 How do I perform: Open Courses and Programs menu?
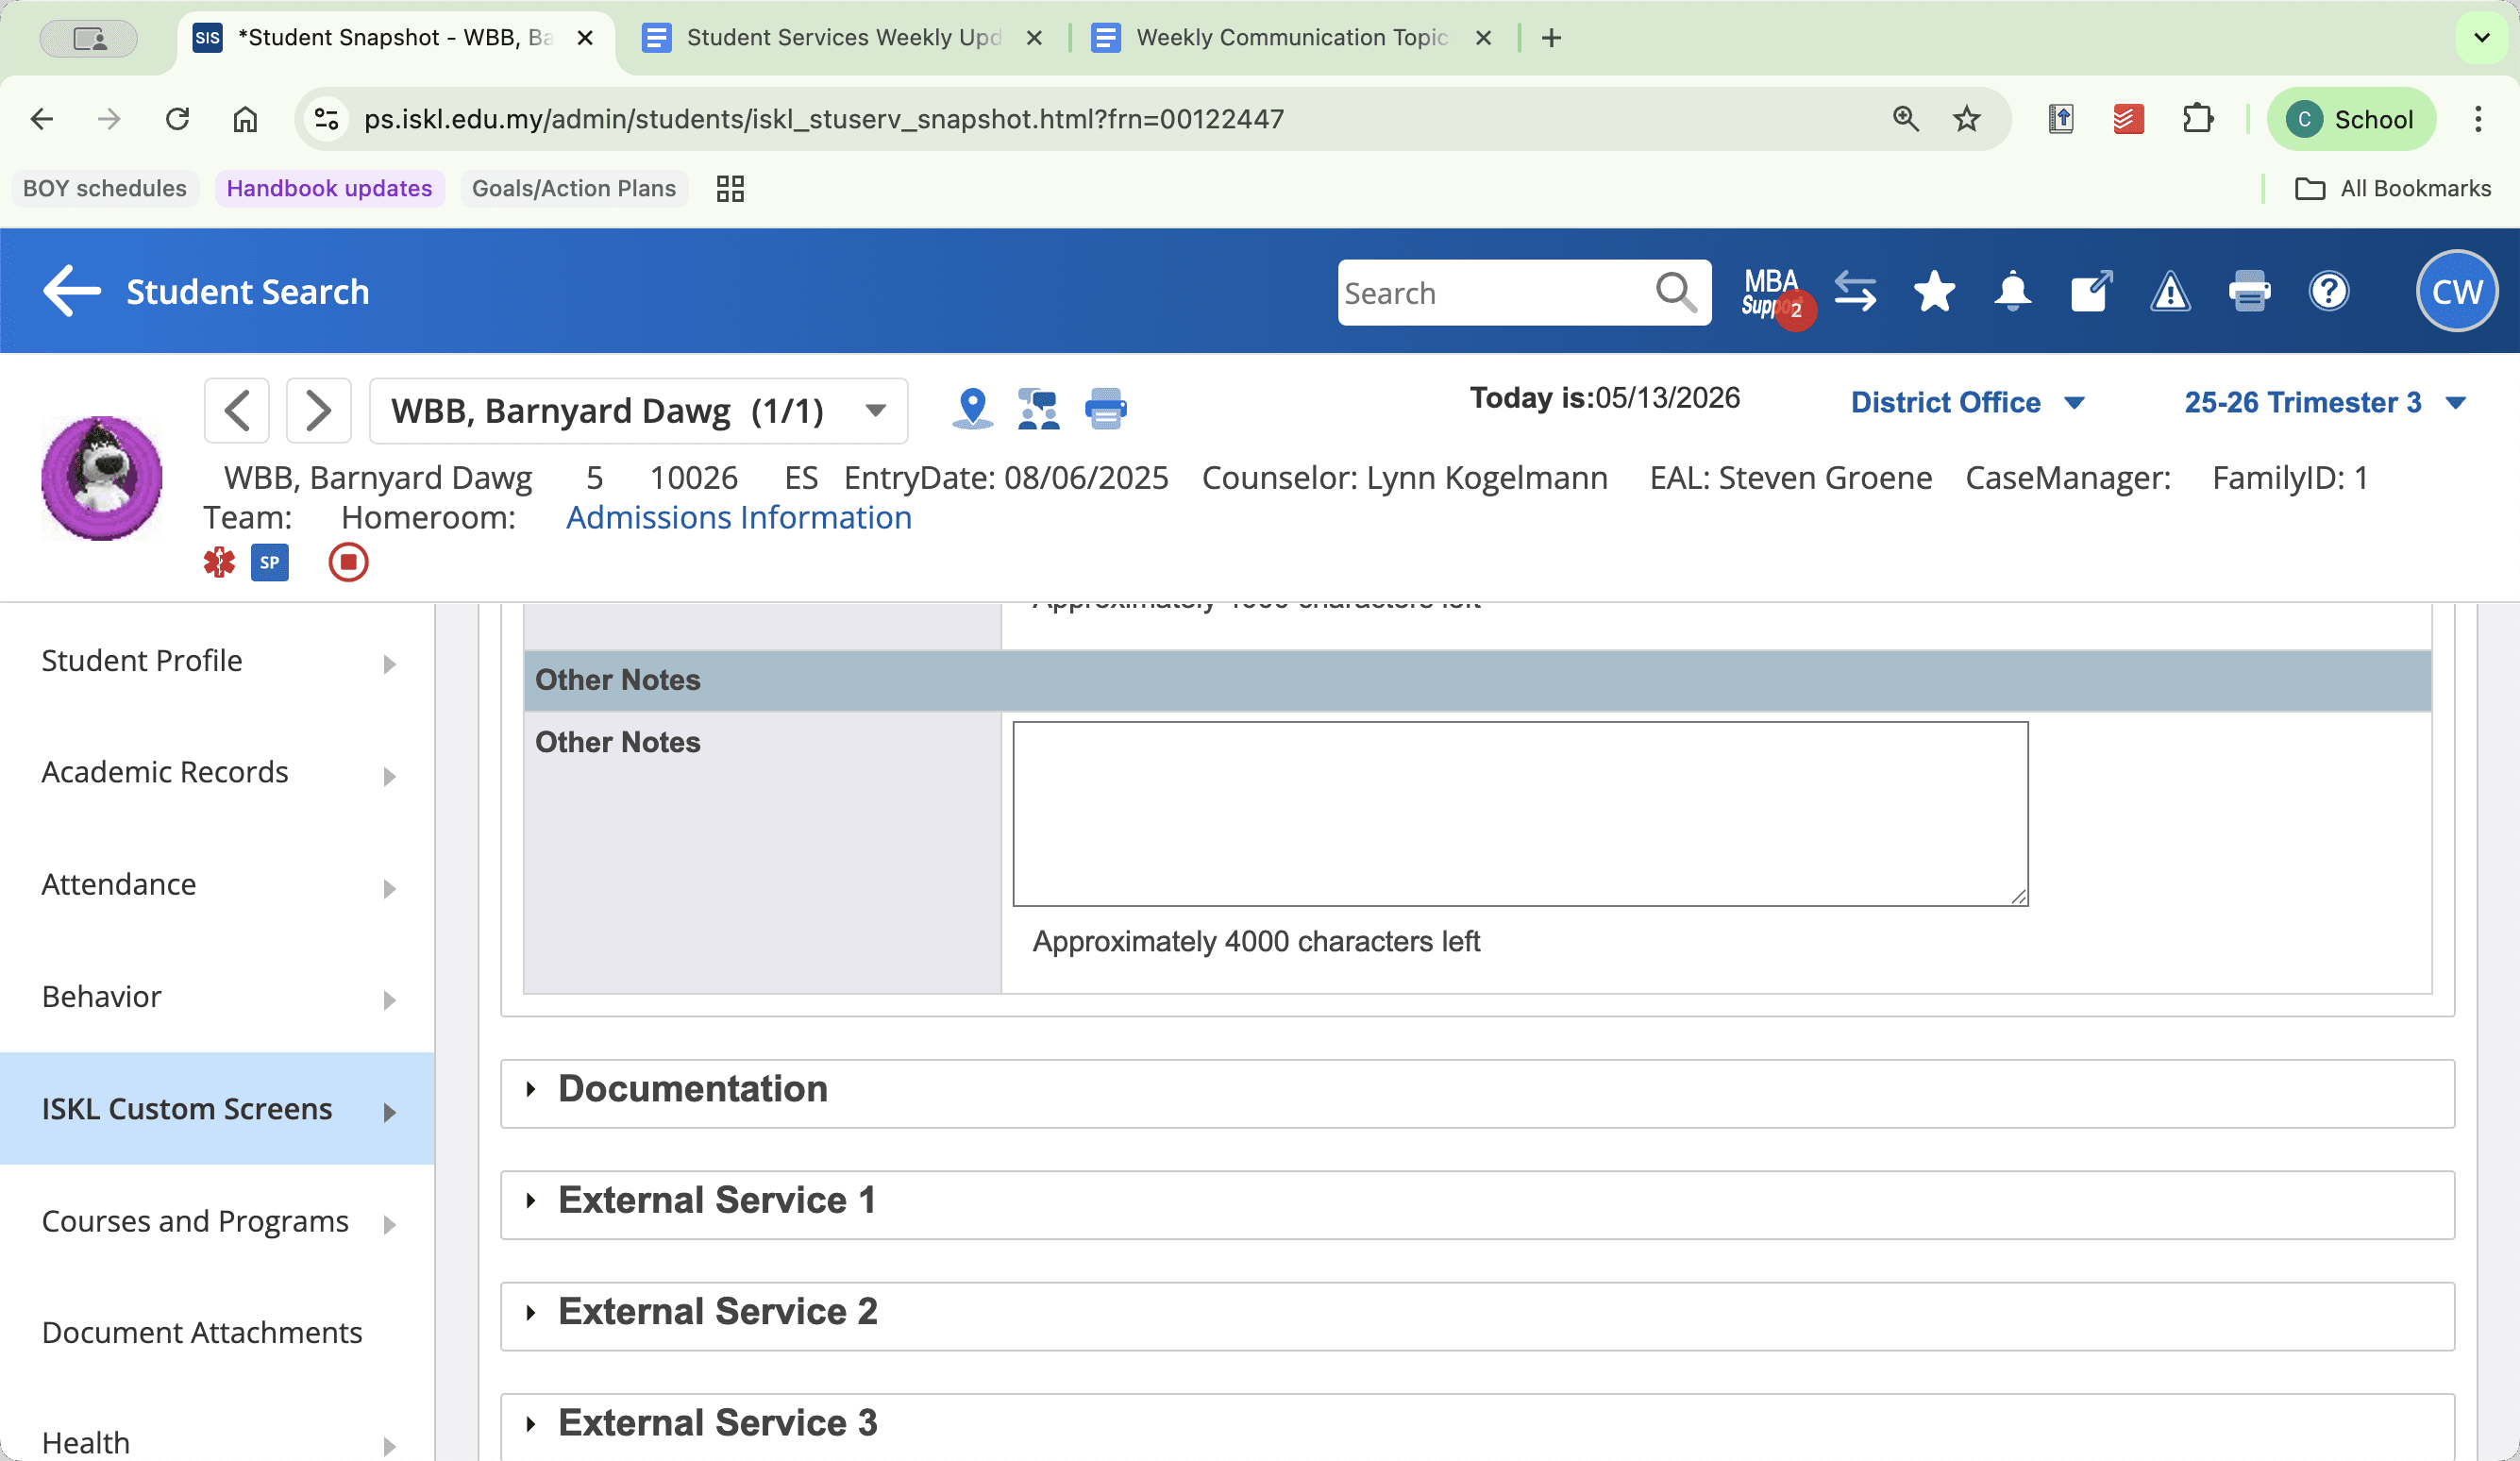click(x=217, y=1221)
